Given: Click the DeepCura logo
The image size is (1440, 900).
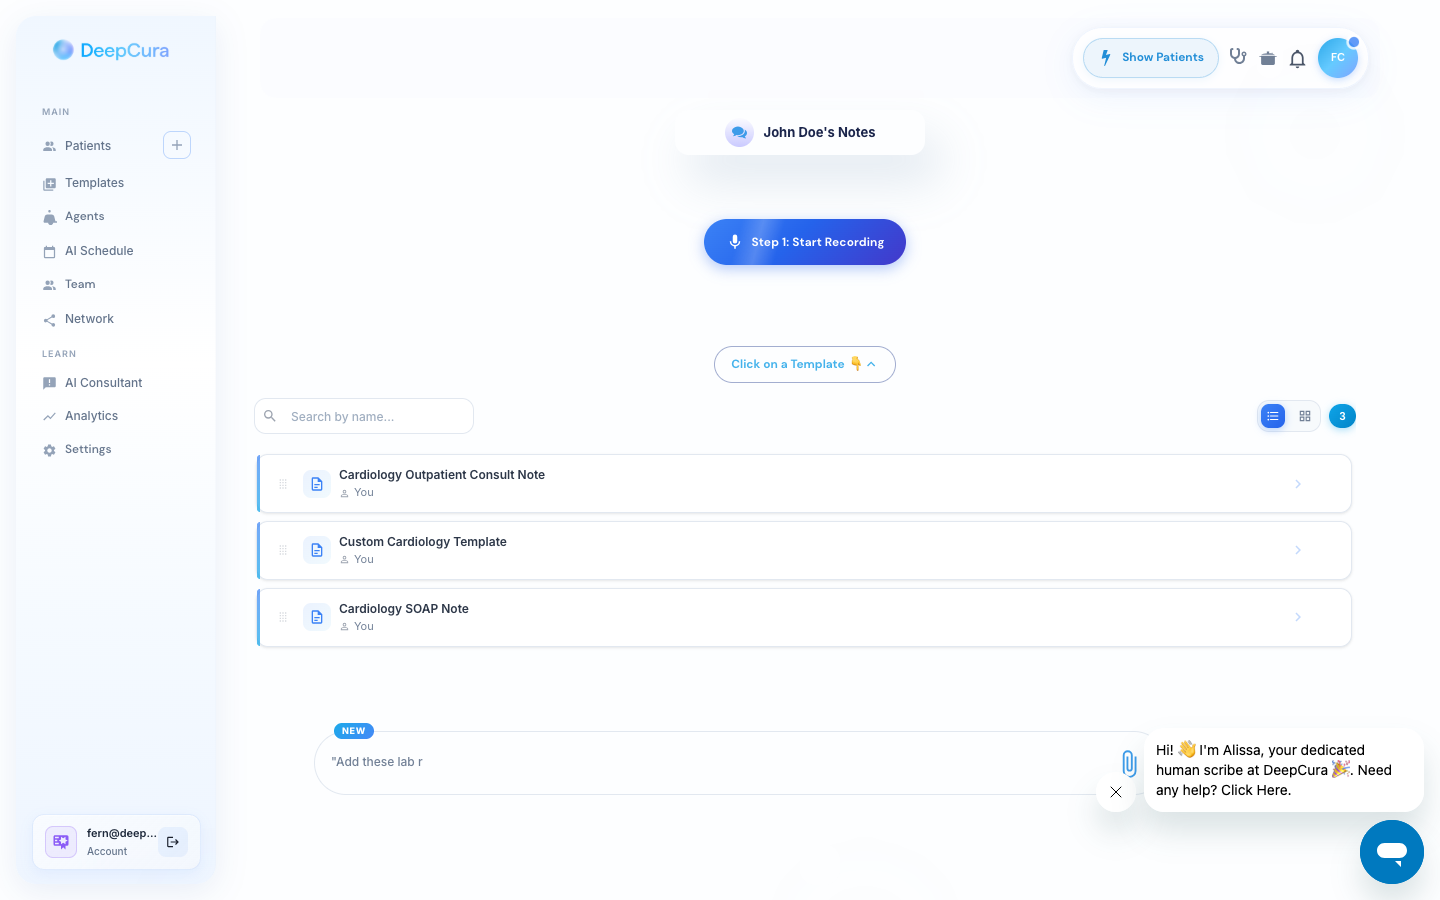Looking at the screenshot, I should [x=111, y=50].
